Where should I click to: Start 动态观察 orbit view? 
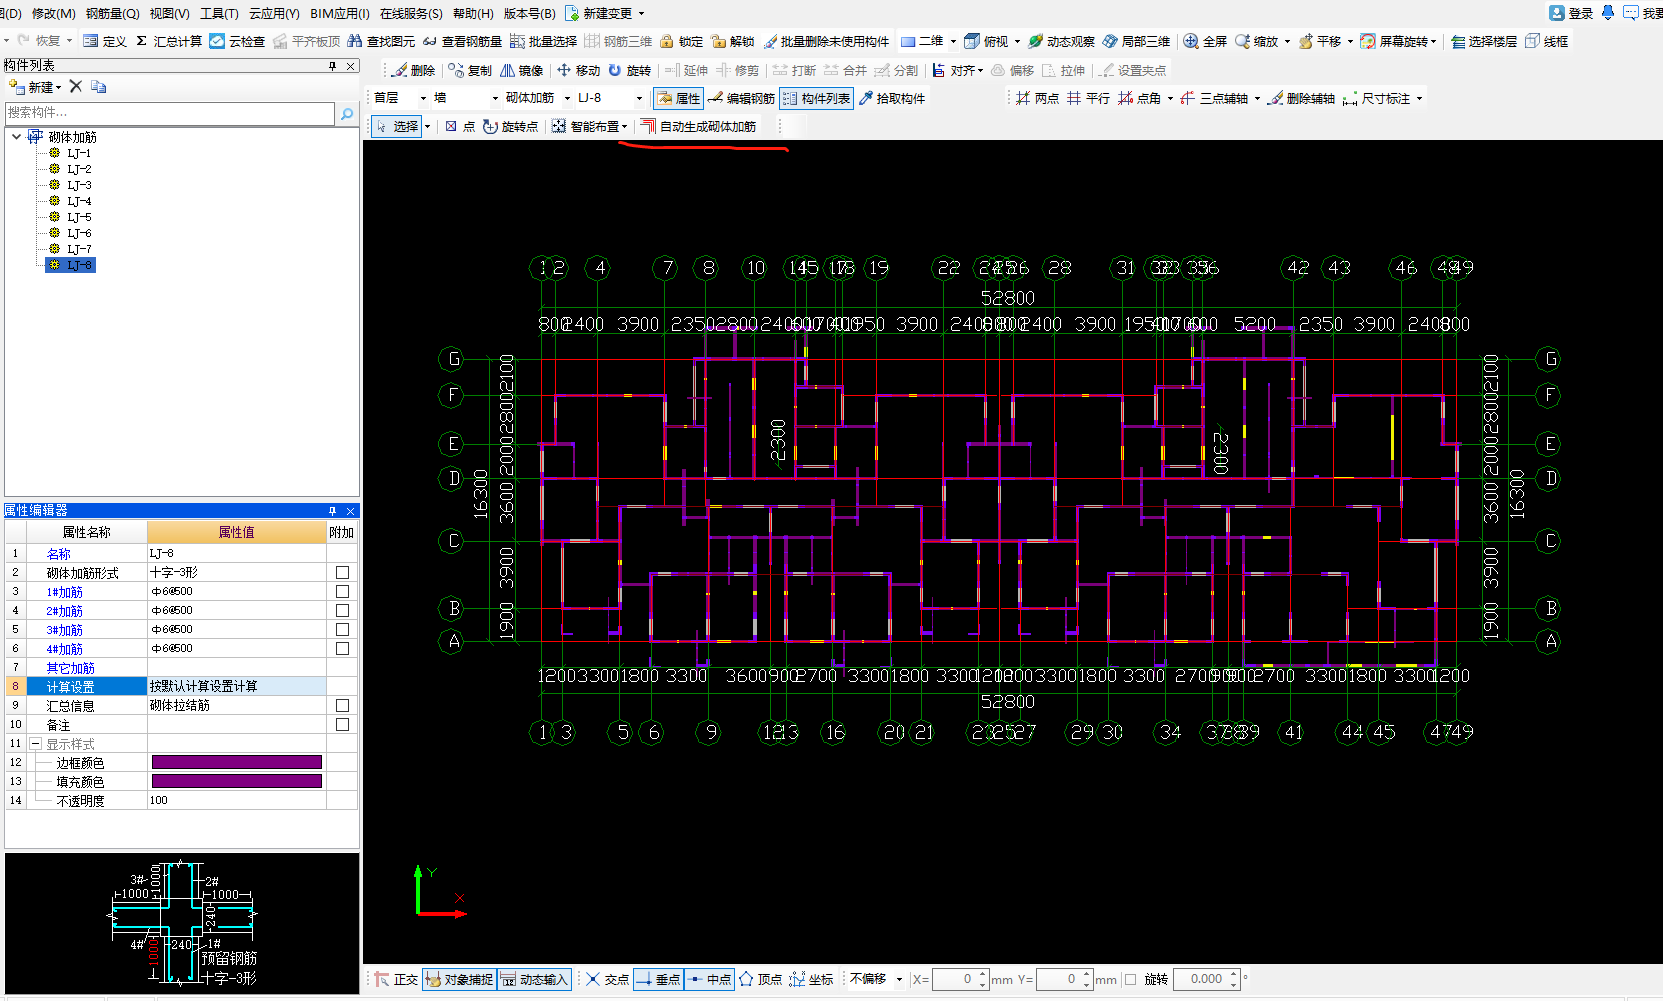(1061, 41)
